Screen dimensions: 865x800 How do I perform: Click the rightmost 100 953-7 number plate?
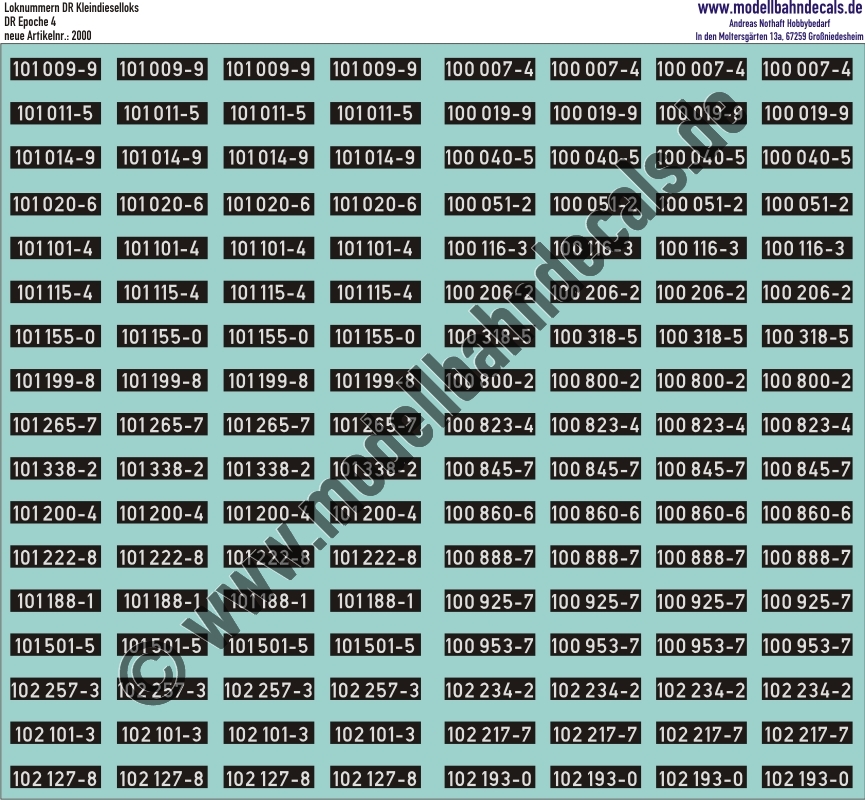click(807, 646)
